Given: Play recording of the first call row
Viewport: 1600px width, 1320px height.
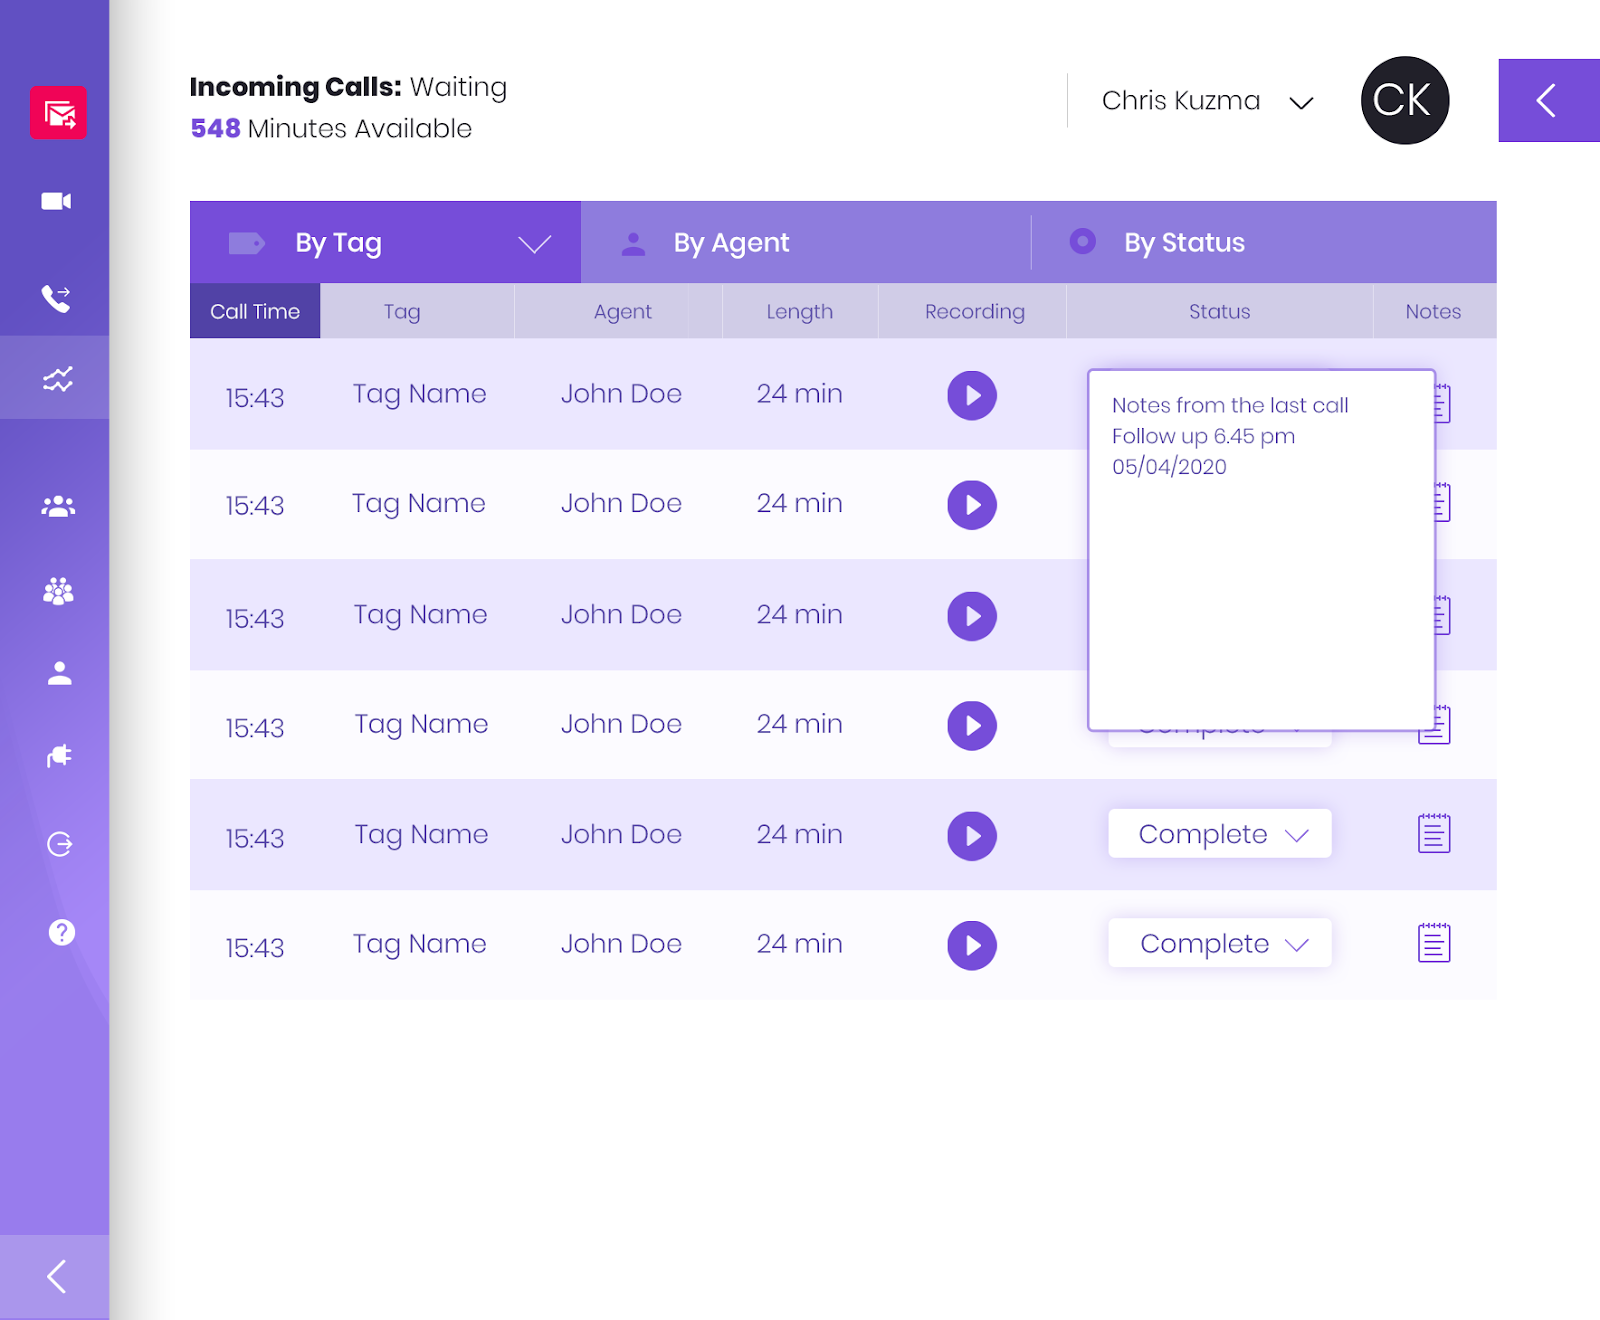Looking at the screenshot, I should coord(971,396).
